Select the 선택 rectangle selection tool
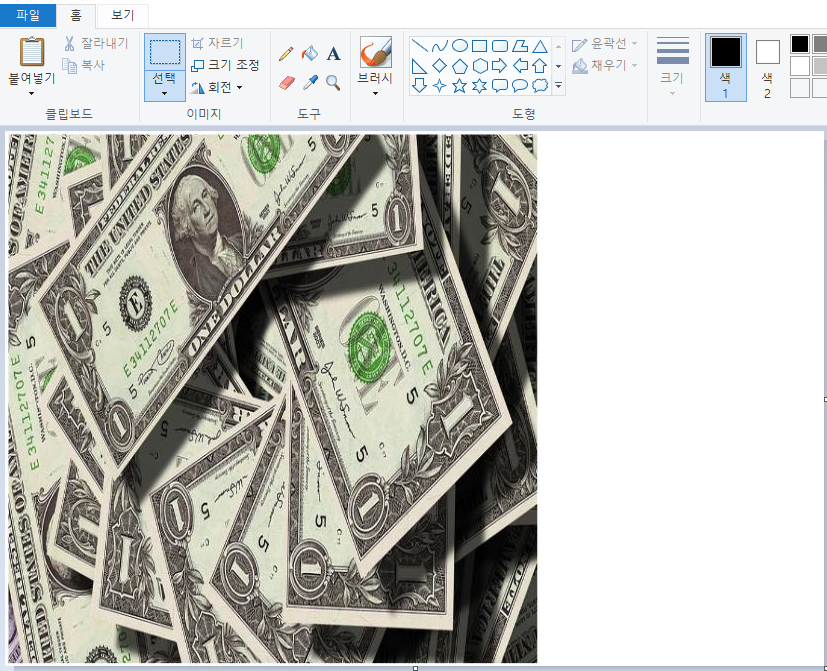827x671 pixels. click(165, 52)
